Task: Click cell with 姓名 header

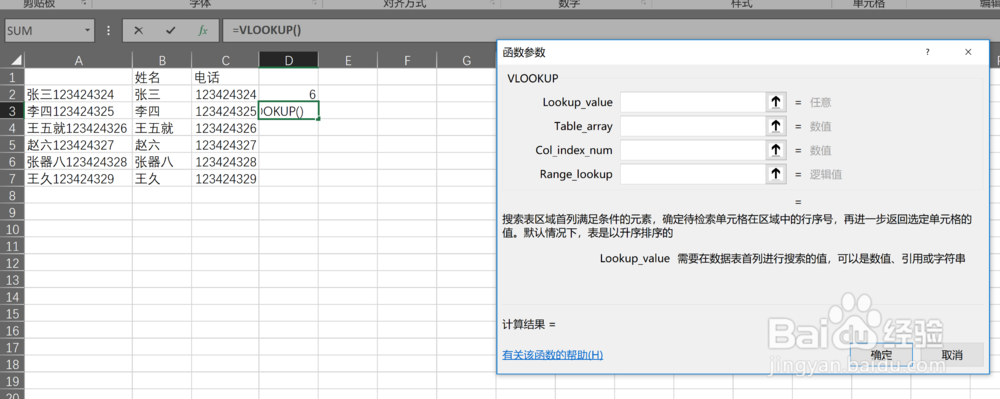Action: pos(162,78)
